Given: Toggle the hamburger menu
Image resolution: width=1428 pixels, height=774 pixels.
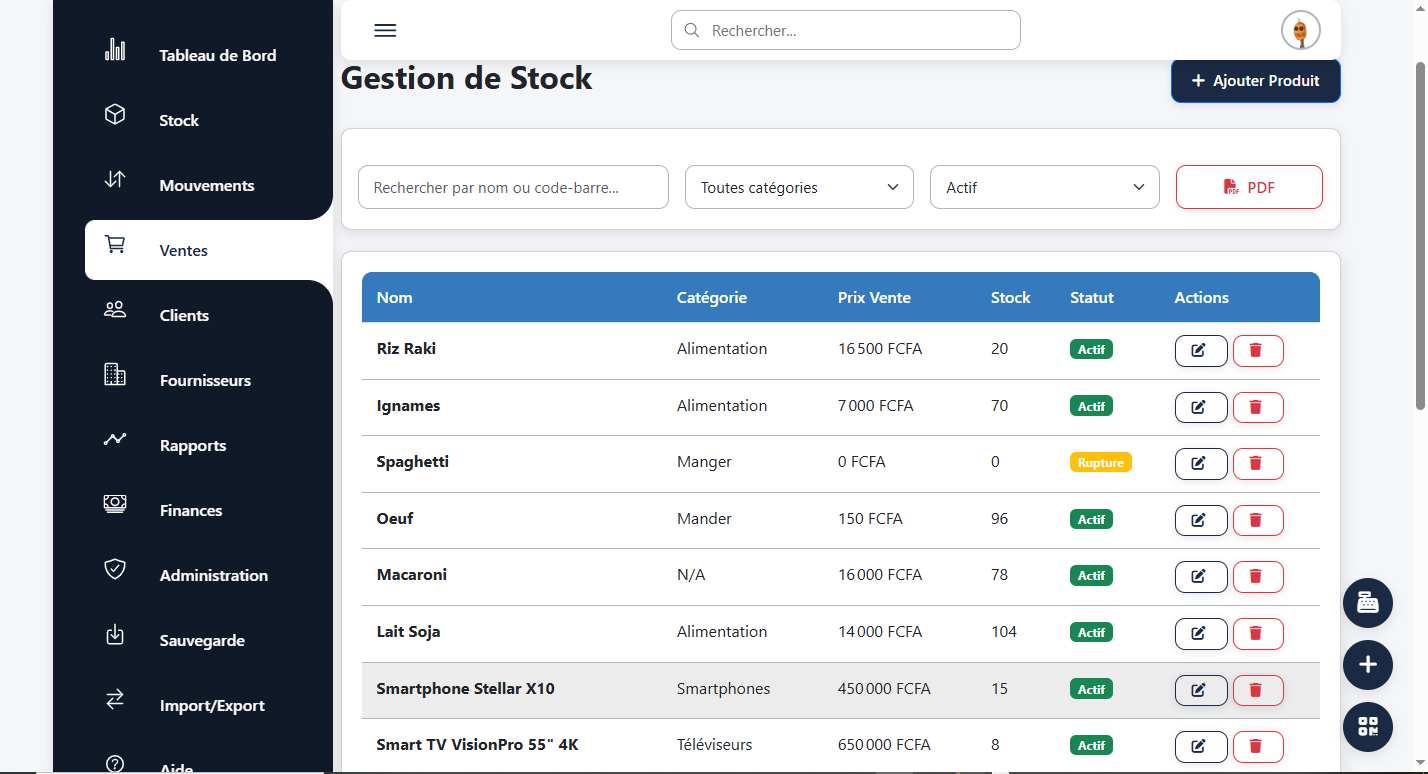Looking at the screenshot, I should pos(385,30).
